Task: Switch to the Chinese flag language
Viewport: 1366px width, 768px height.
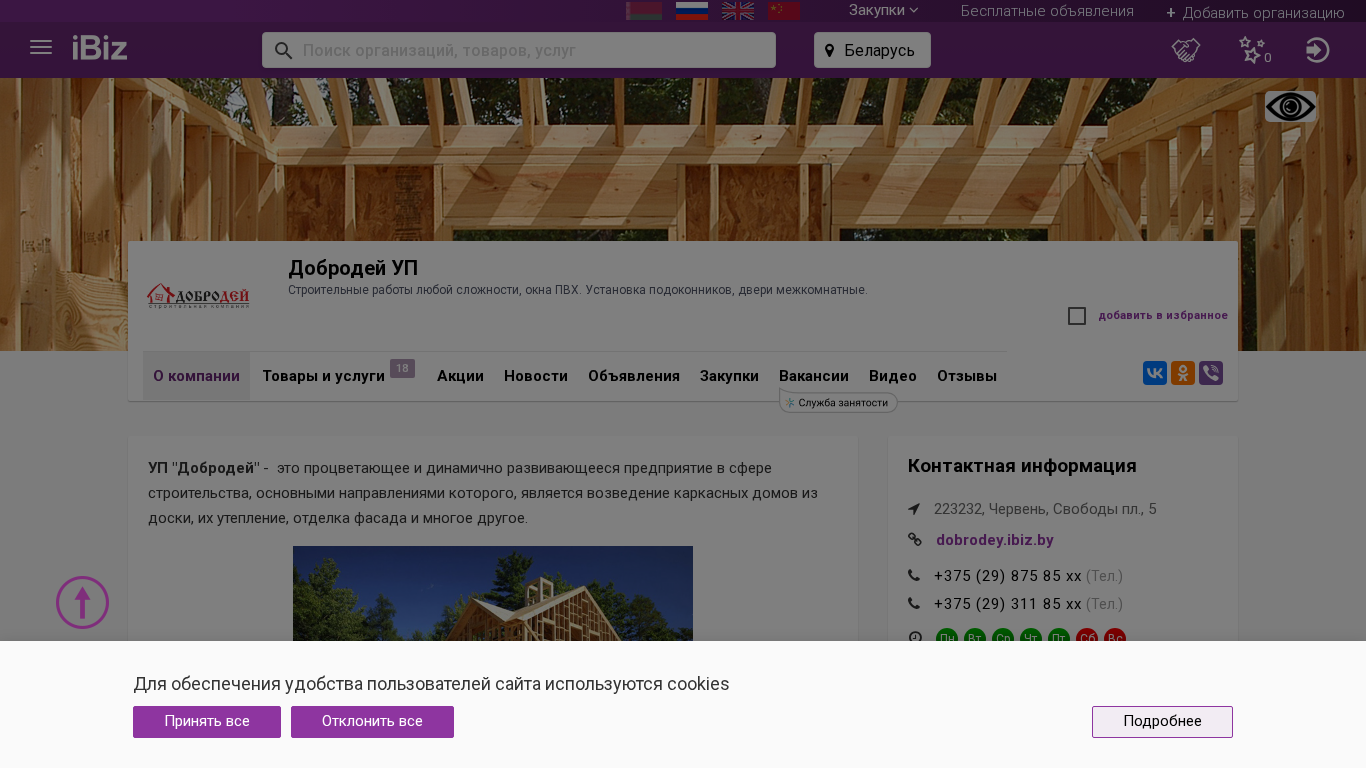Action: 784,10
